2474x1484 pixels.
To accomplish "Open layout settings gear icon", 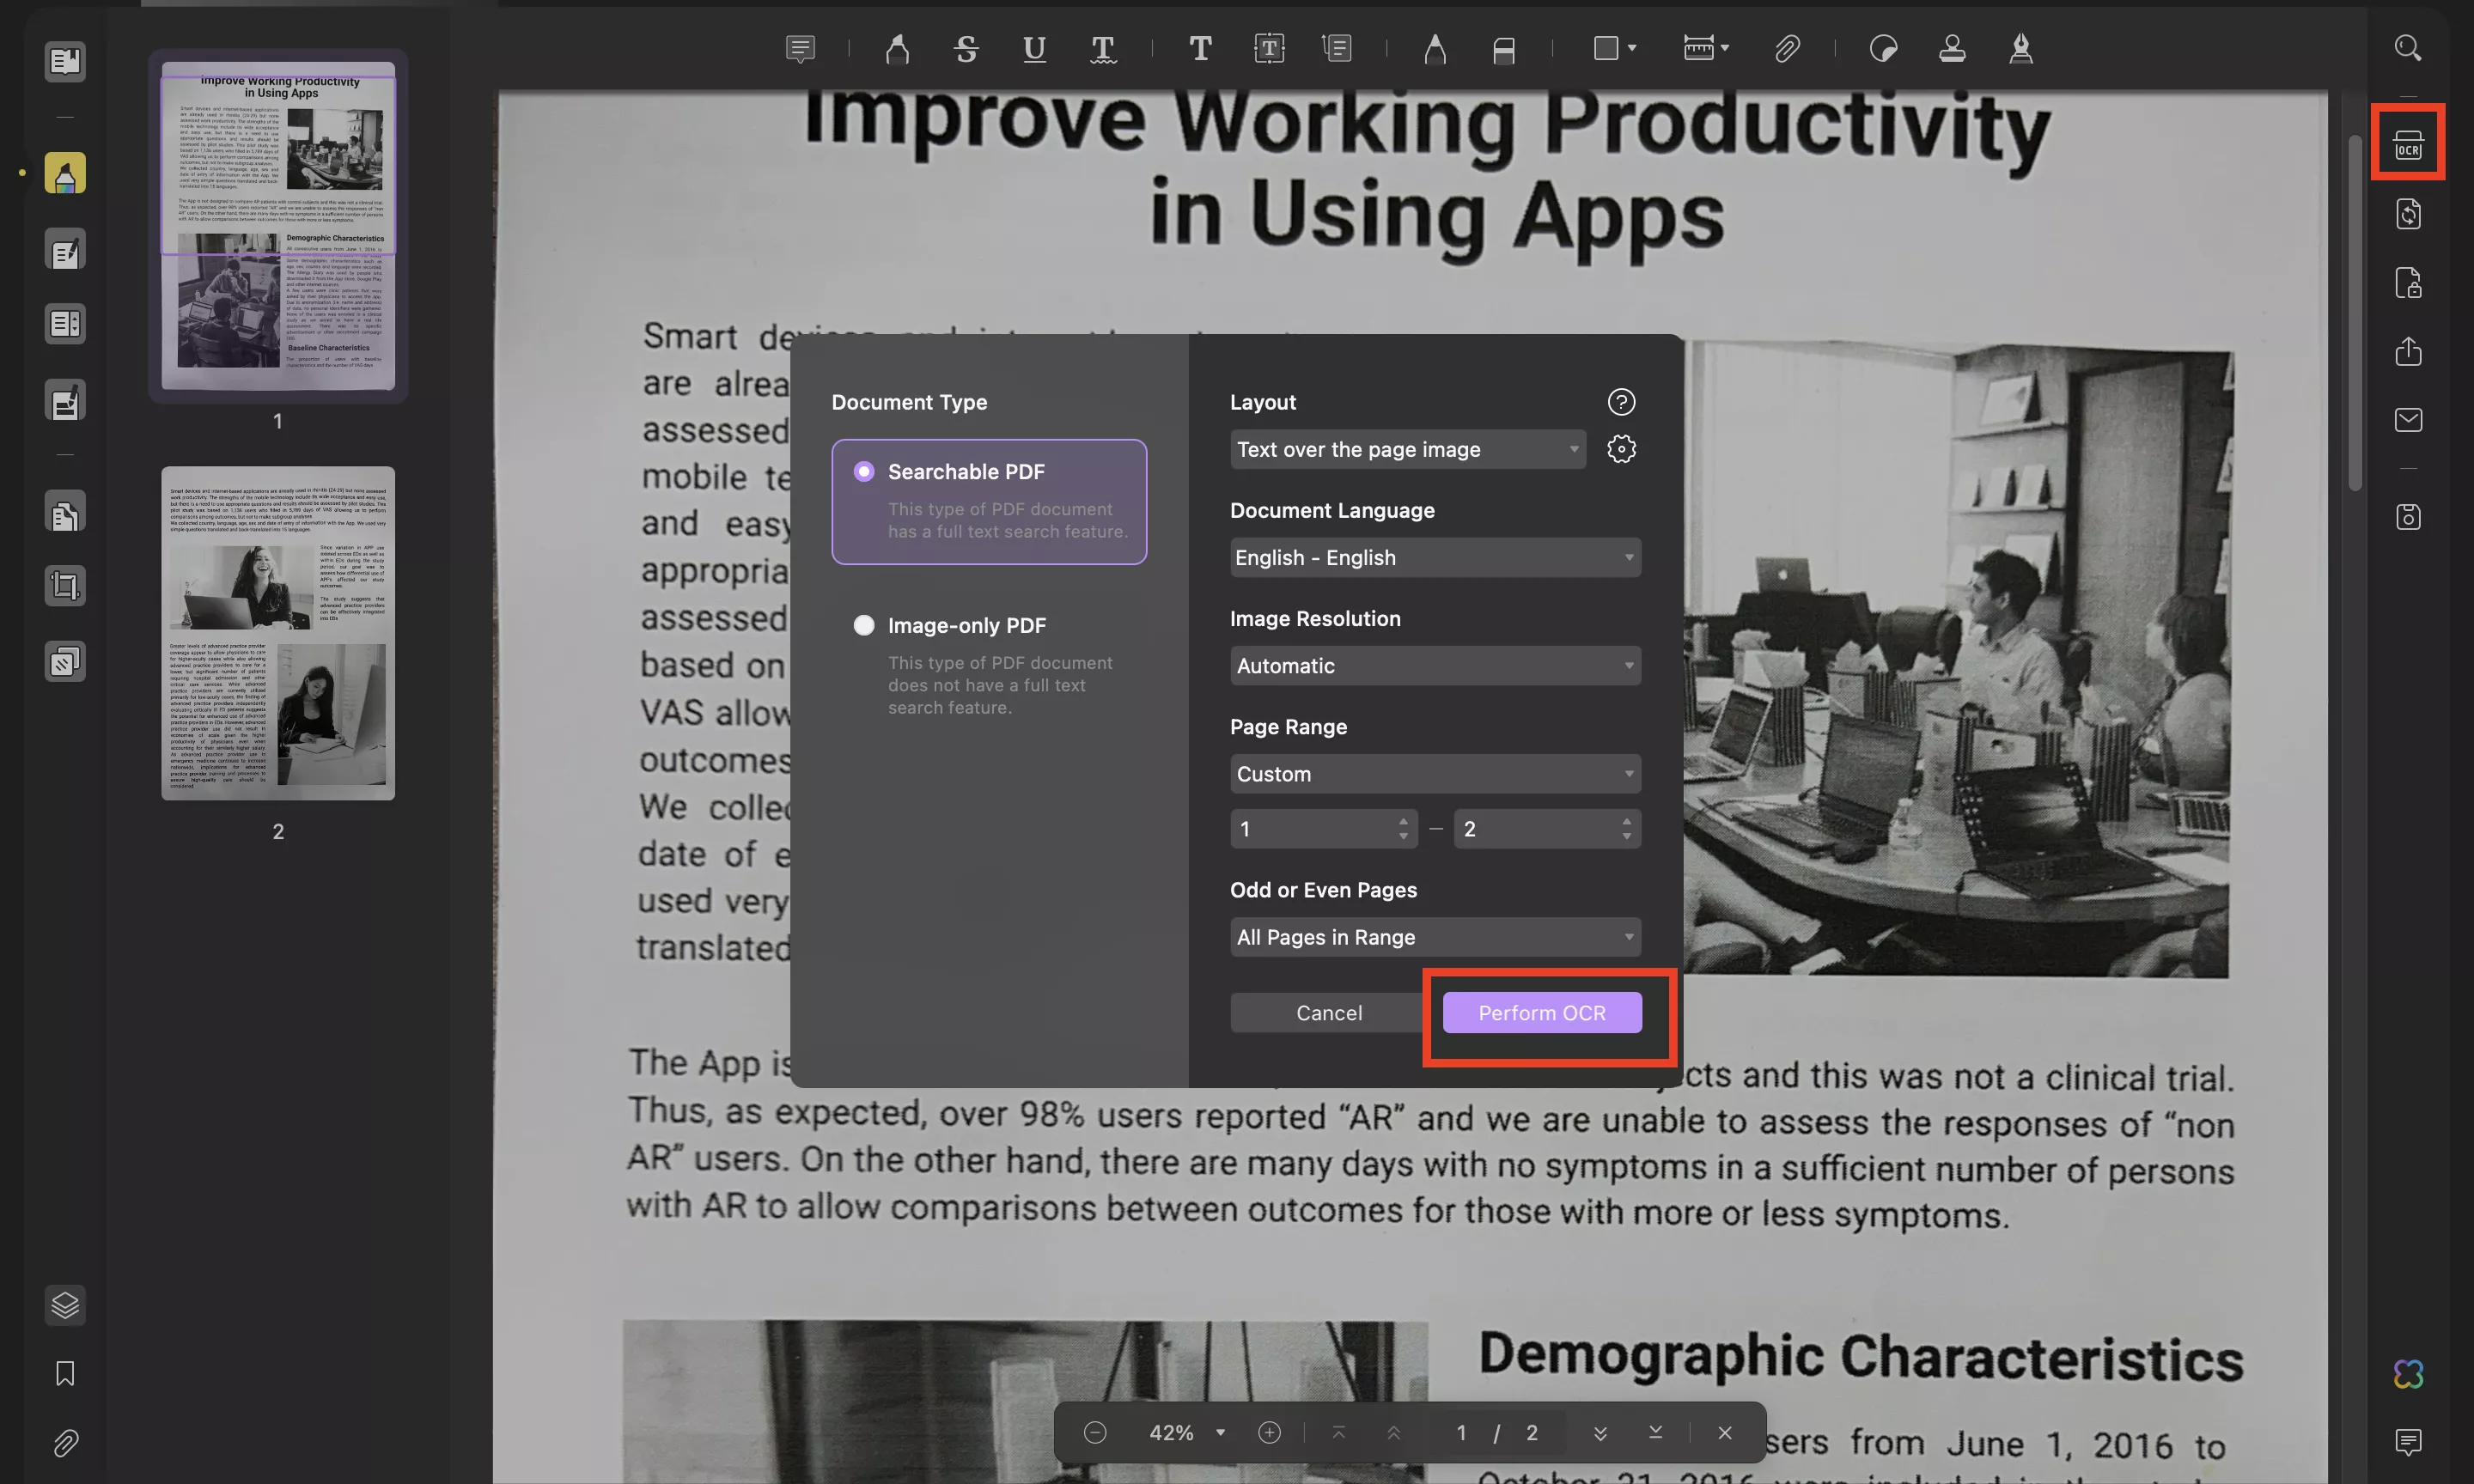I will (x=1621, y=449).
